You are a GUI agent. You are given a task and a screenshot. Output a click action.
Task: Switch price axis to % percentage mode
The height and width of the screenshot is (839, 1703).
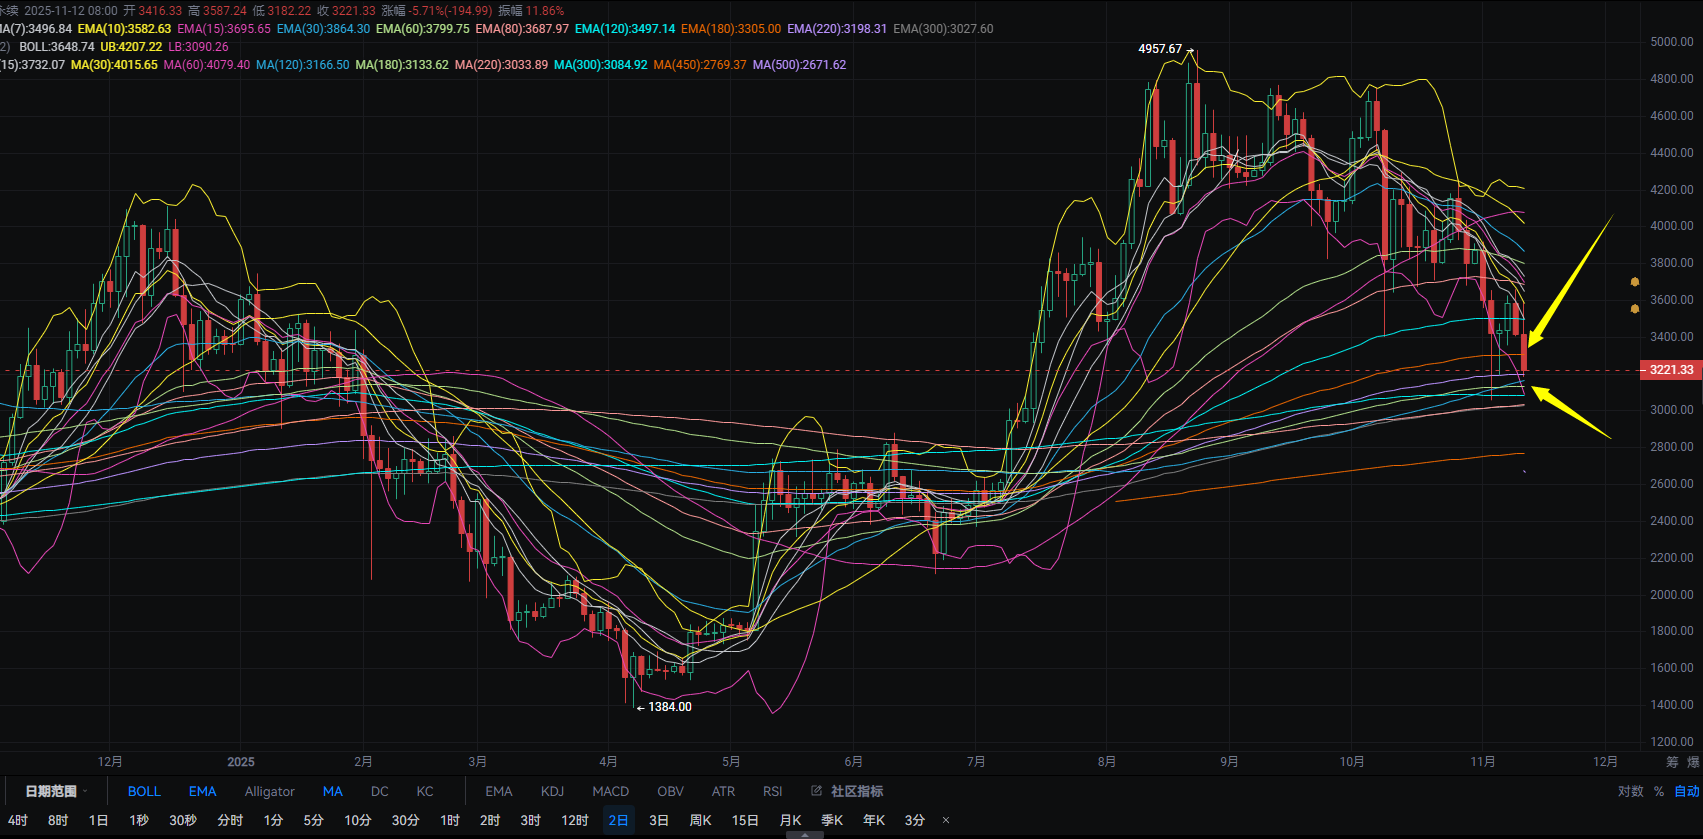[x=1659, y=791]
